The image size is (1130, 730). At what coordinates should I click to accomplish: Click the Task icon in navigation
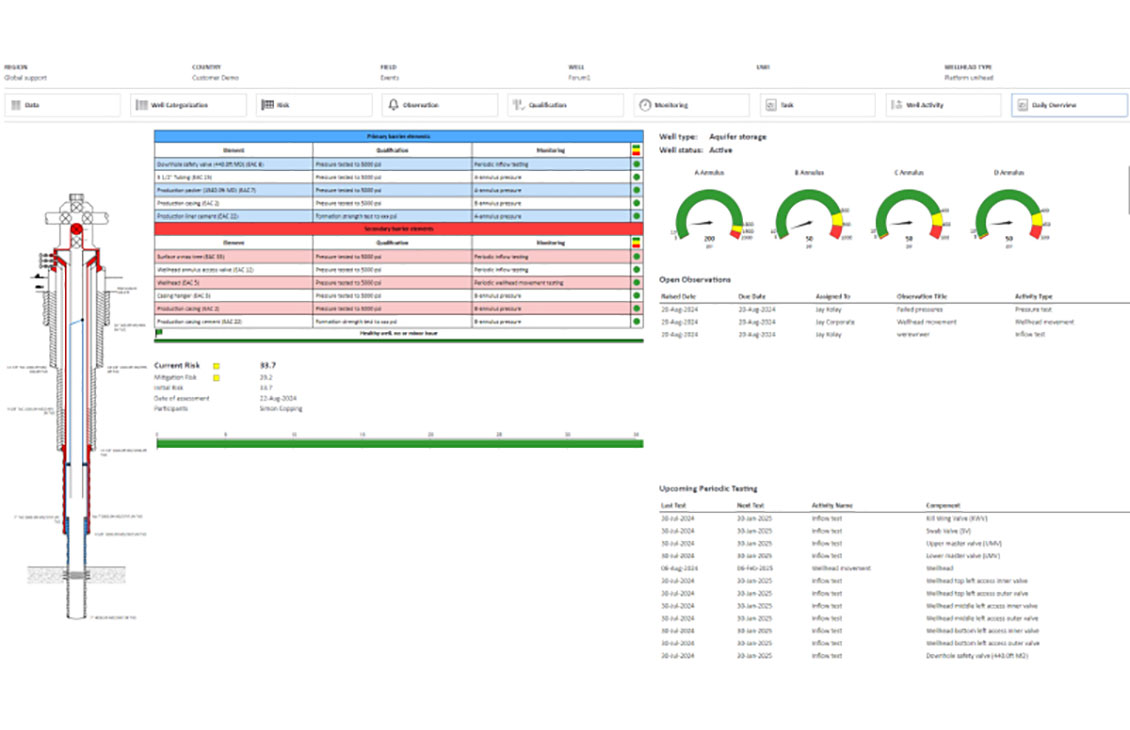pos(771,105)
